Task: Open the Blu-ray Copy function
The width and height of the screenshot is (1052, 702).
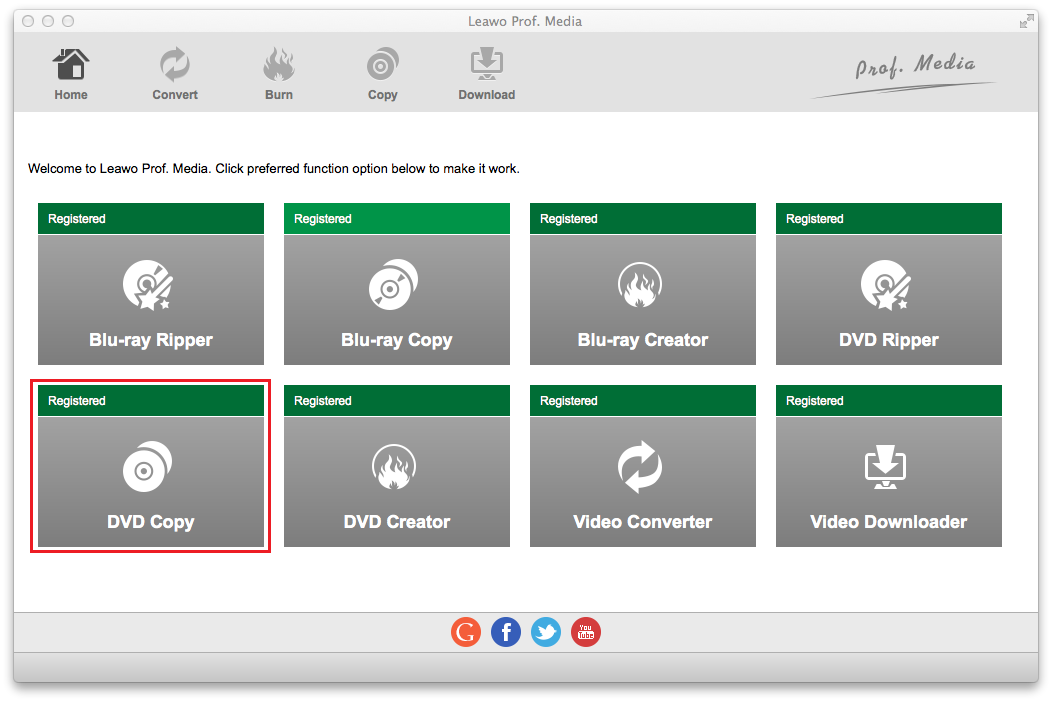Action: tap(397, 300)
